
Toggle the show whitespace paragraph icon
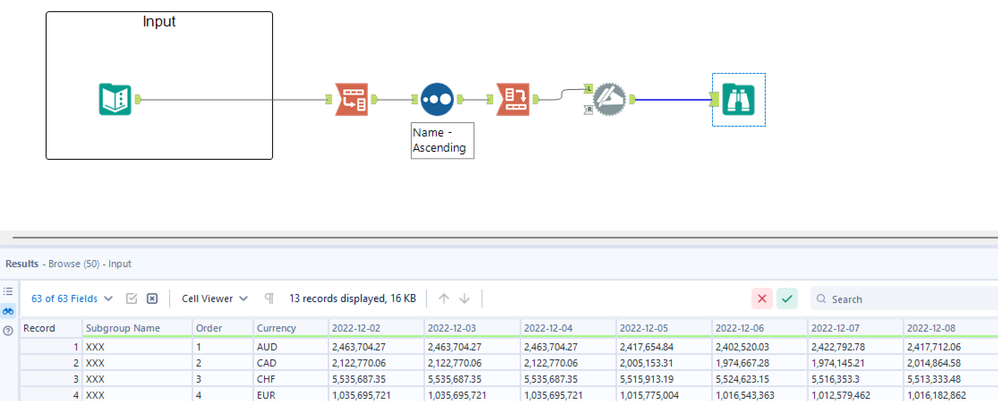(269, 299)
